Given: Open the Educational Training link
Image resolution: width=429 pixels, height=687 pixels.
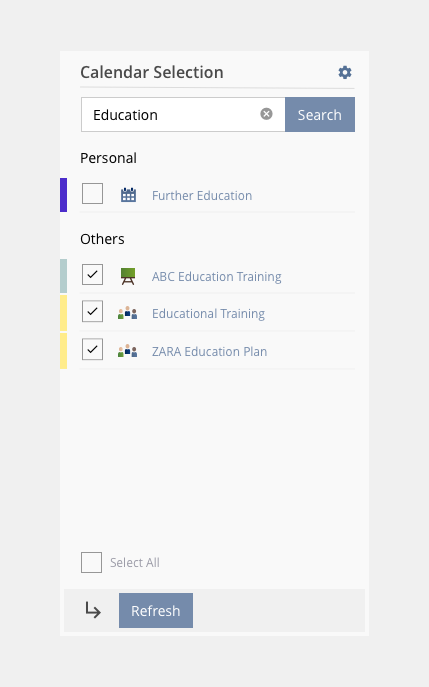Looking at the screenshot, I should (209, 314).
